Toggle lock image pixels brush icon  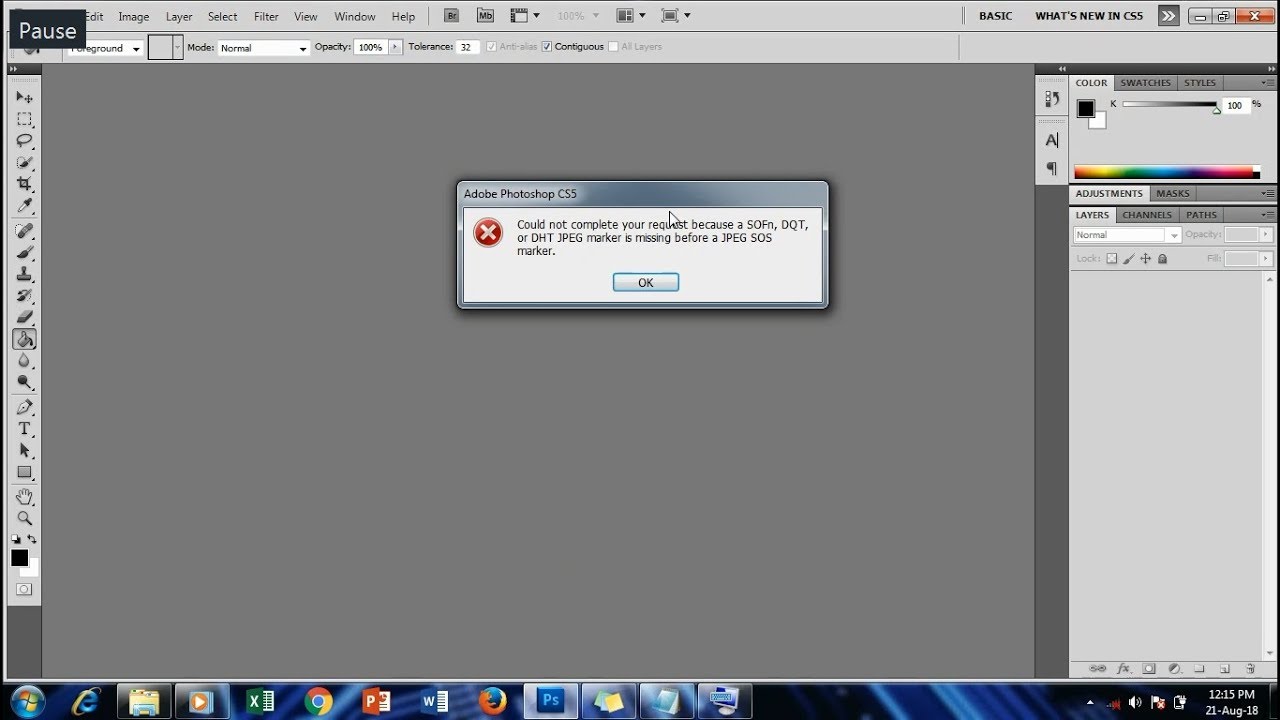click(1129, 259)
